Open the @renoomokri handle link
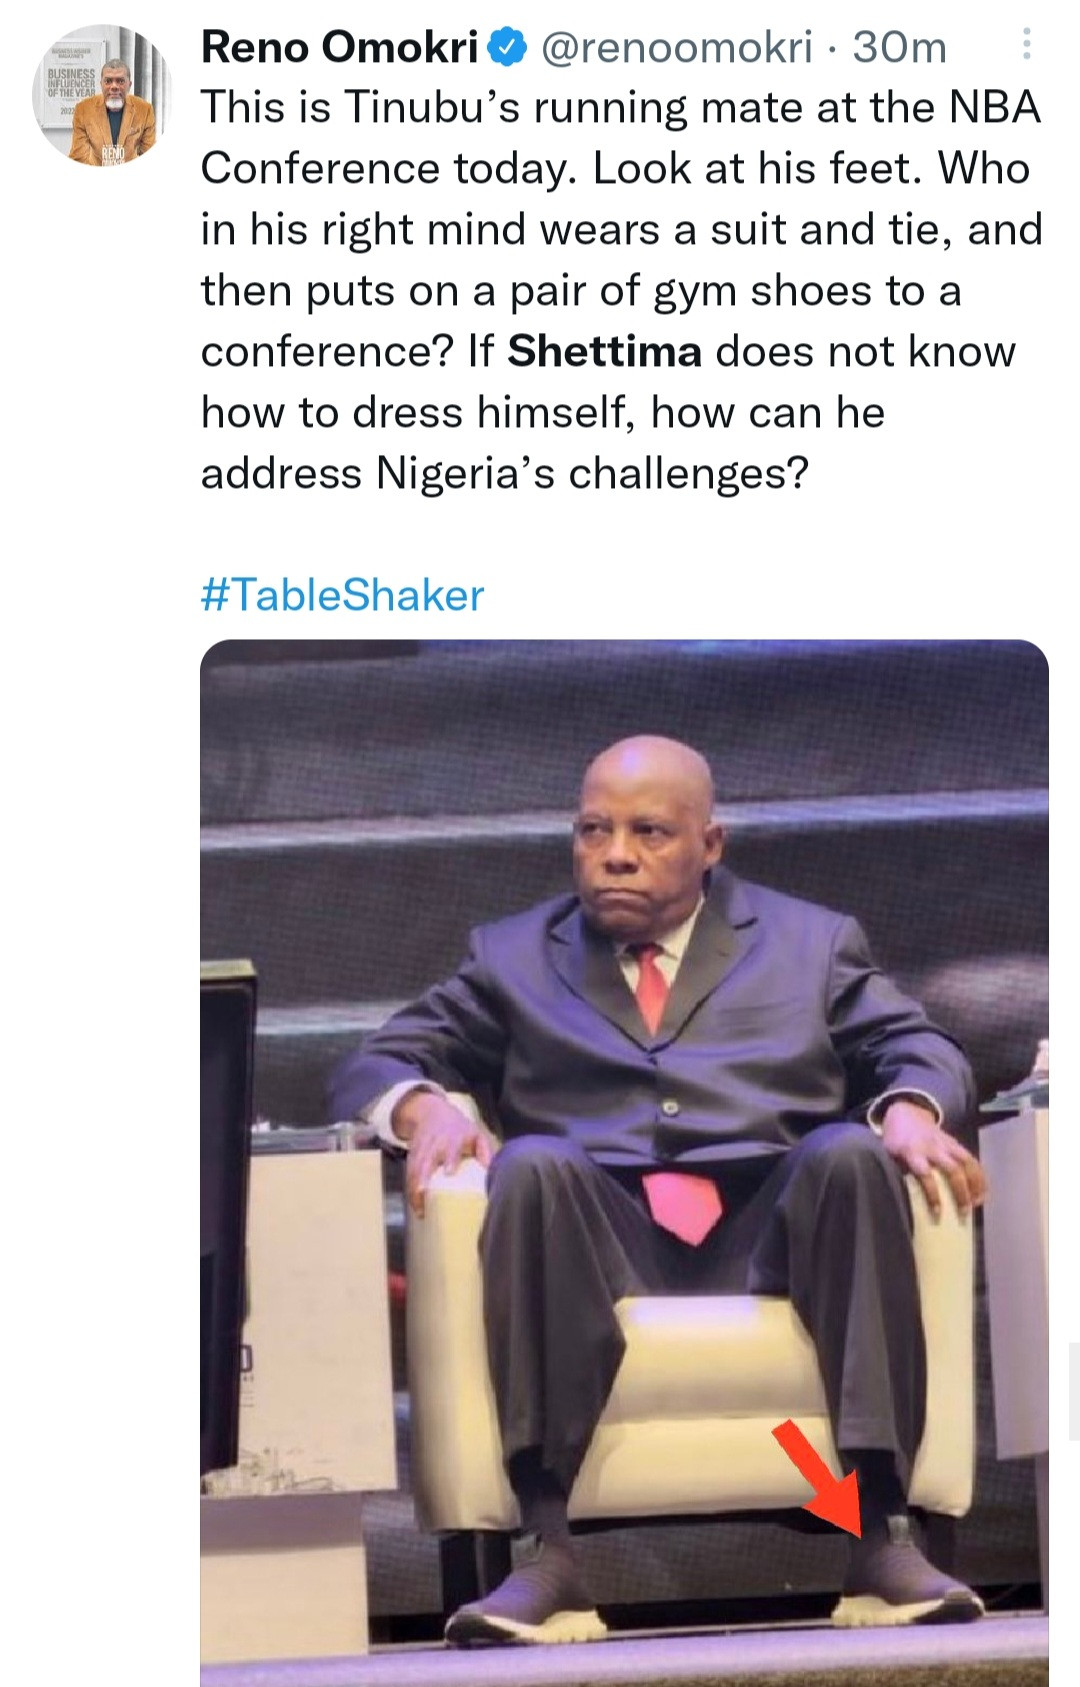 click(676, 47)
